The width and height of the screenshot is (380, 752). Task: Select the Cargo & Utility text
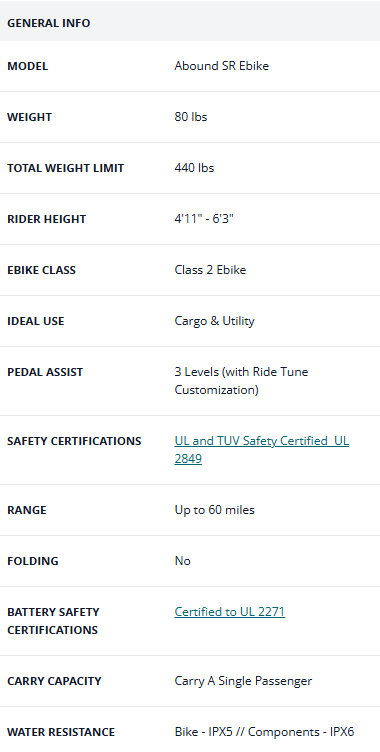[214, 321]
